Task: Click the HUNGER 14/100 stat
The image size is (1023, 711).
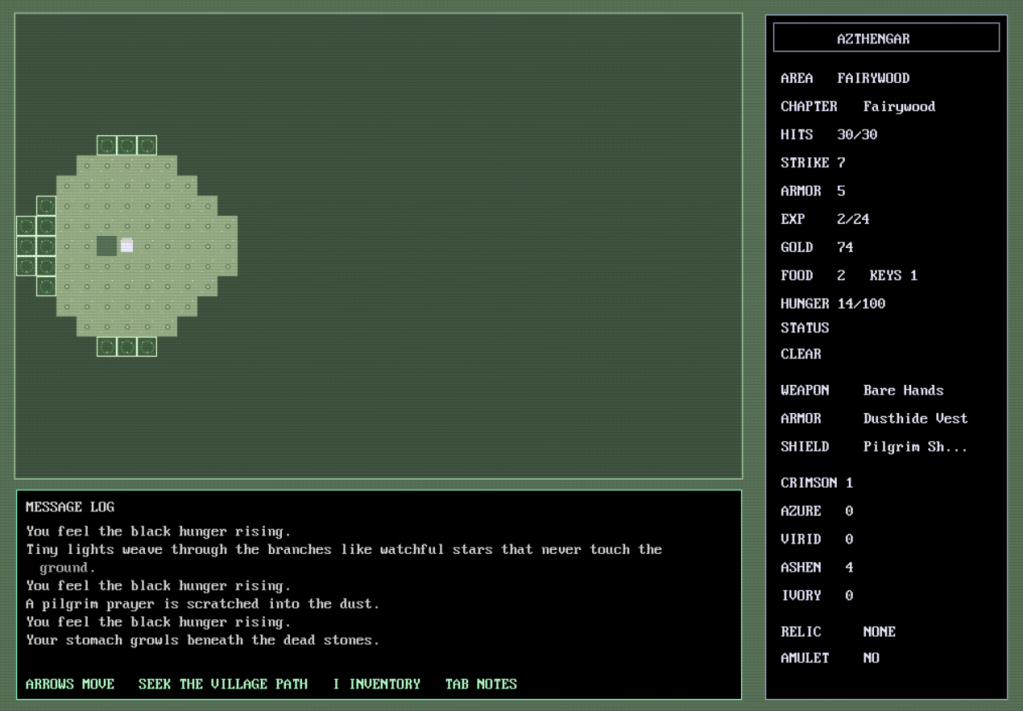Action: pyautogui.click(x=833, y=303)
